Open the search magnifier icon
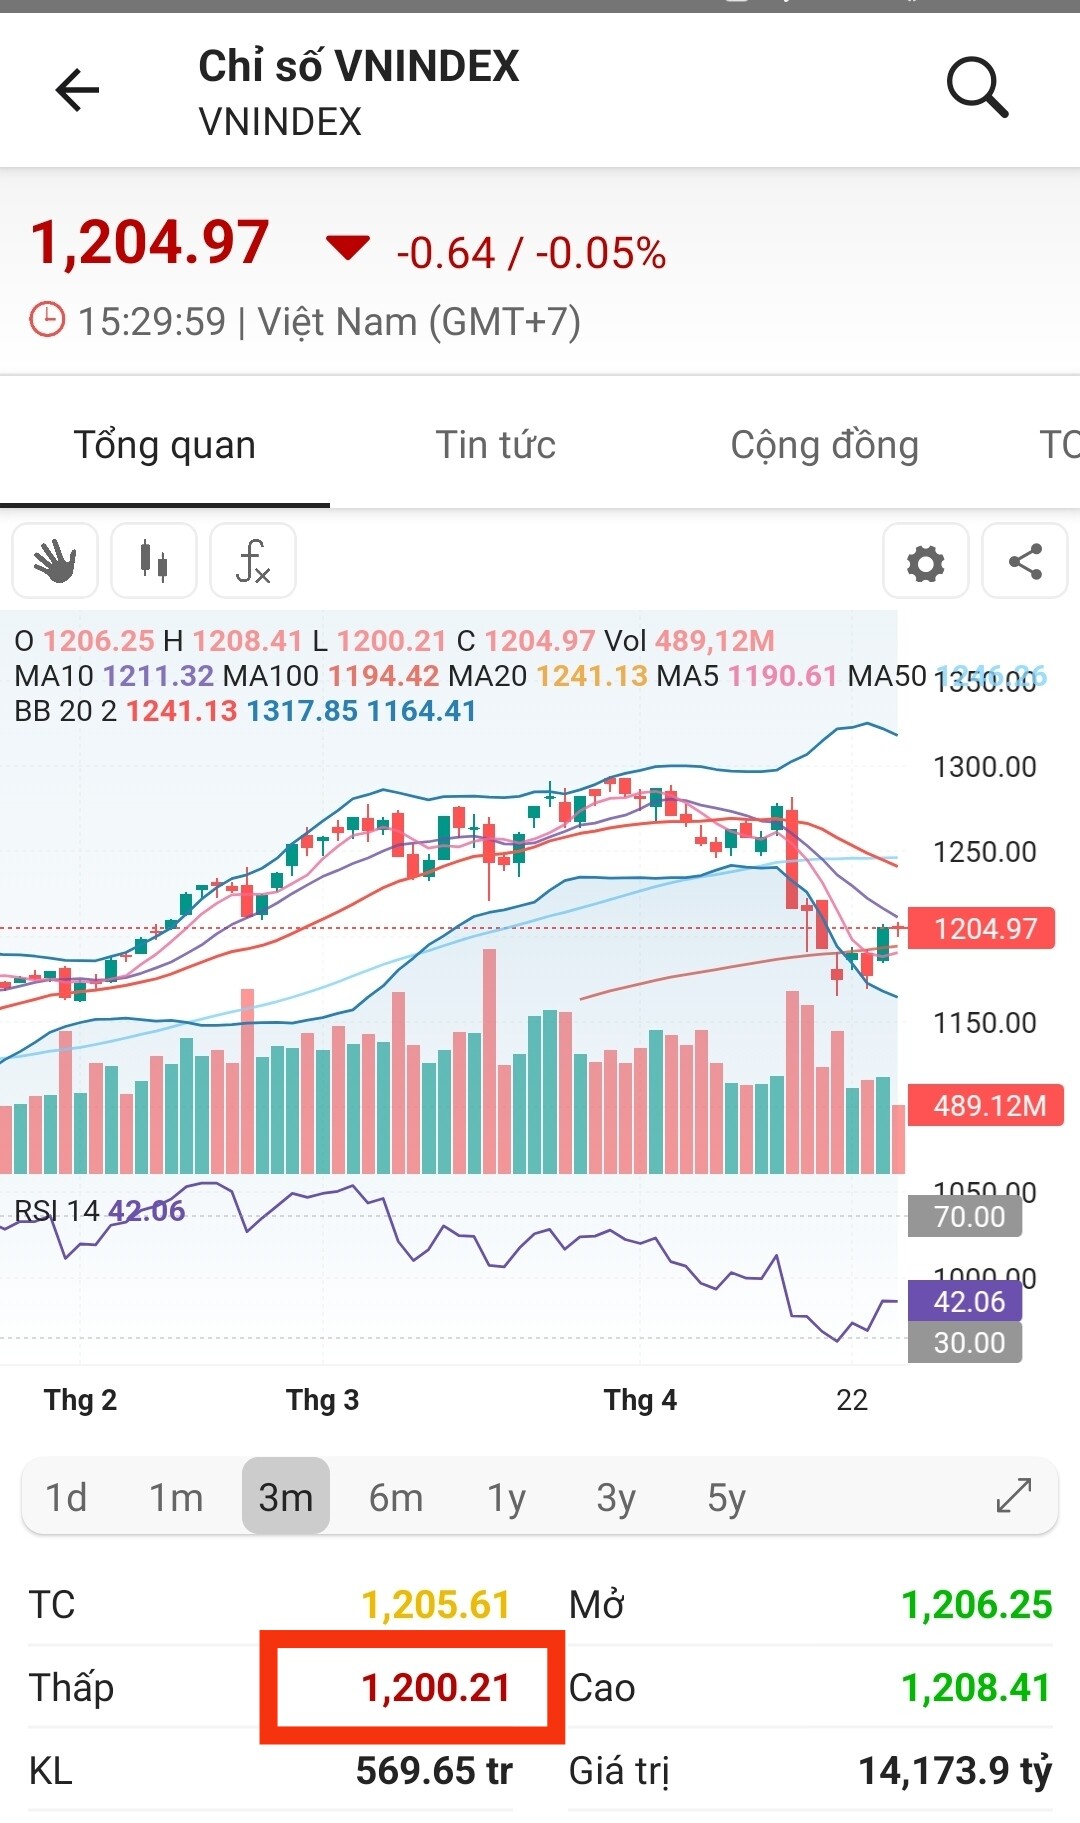 976,88
